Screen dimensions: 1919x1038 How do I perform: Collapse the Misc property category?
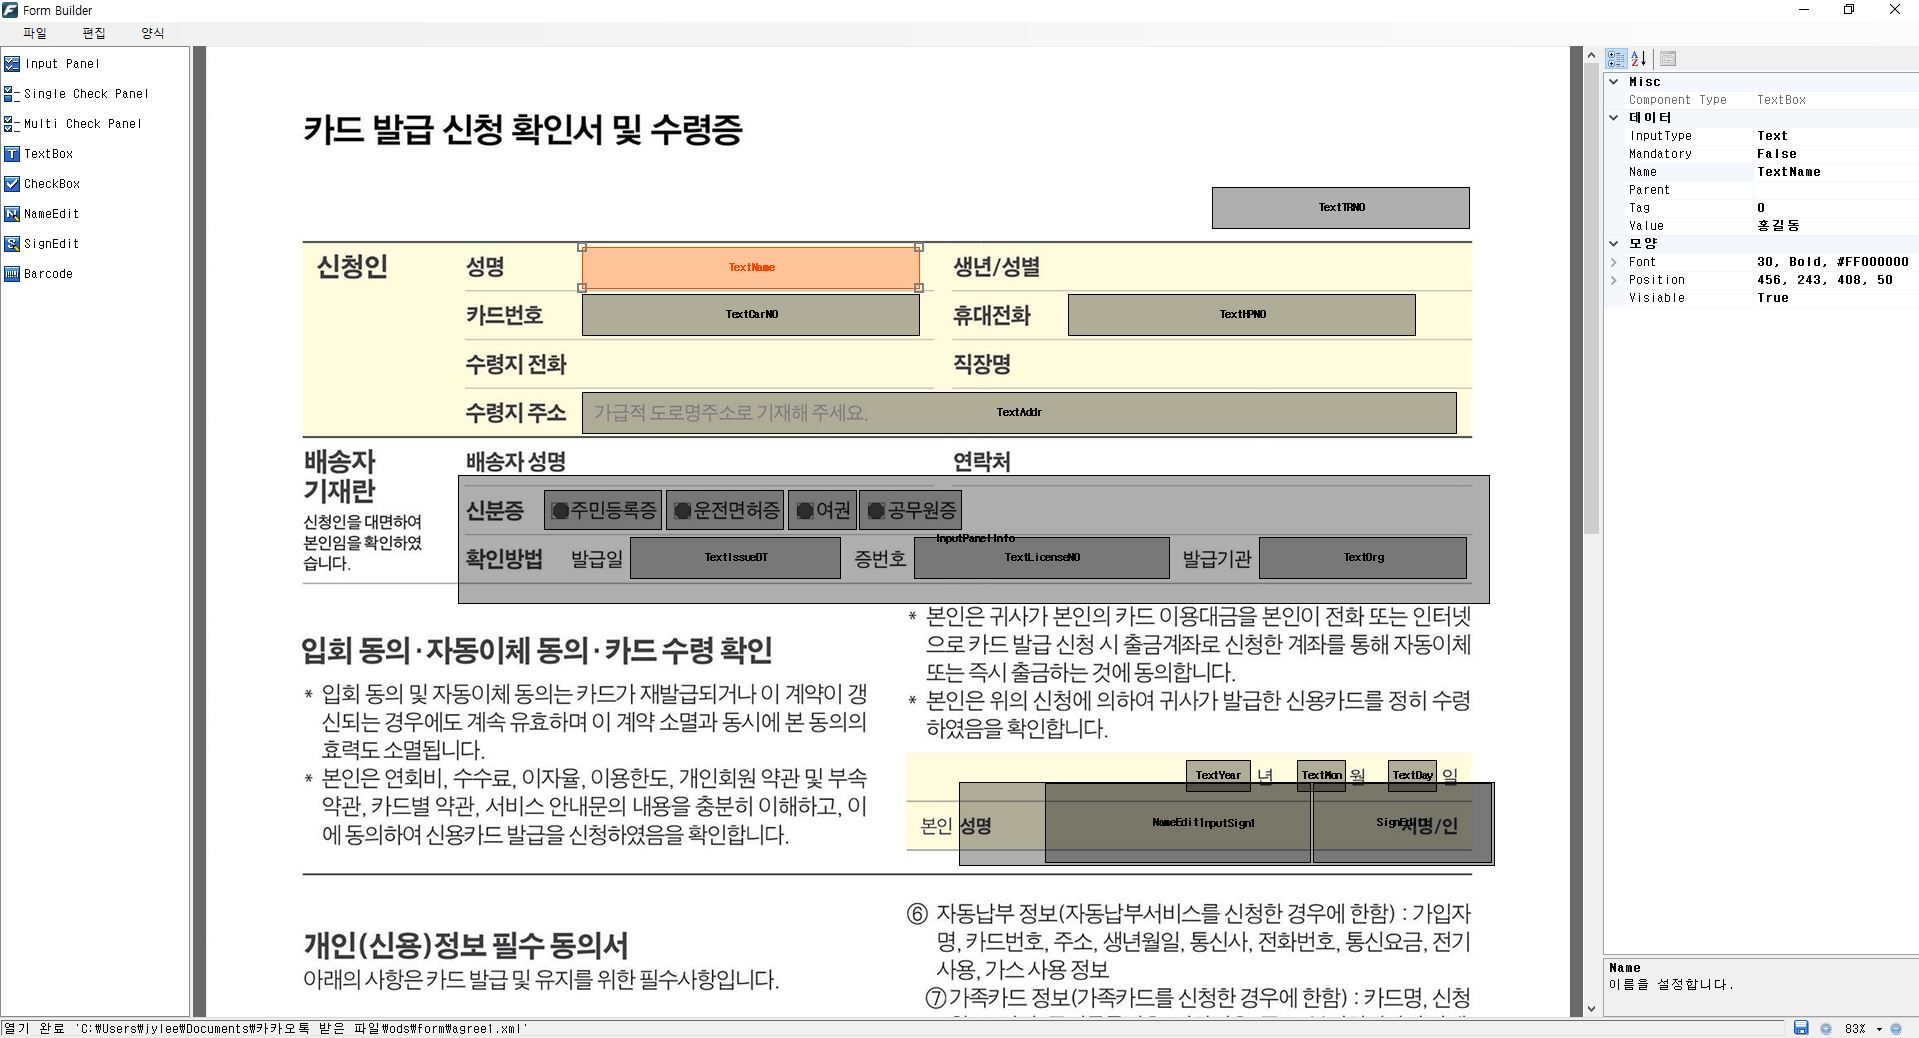[1613, 82]
